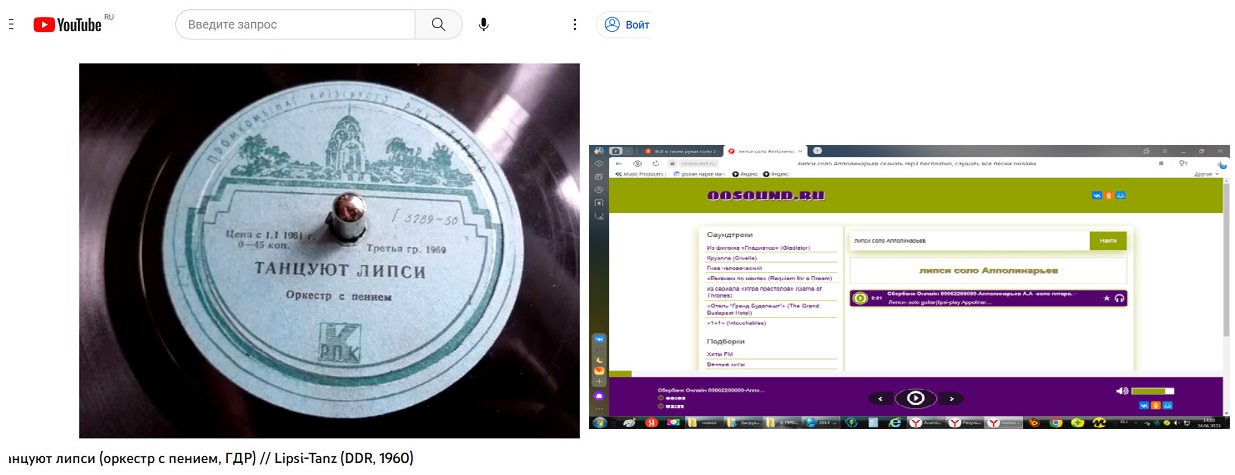This screenshot has height=475, width=1235.
Task: Click the oosound.ru logo in browser window
Action: click(765, 196)
